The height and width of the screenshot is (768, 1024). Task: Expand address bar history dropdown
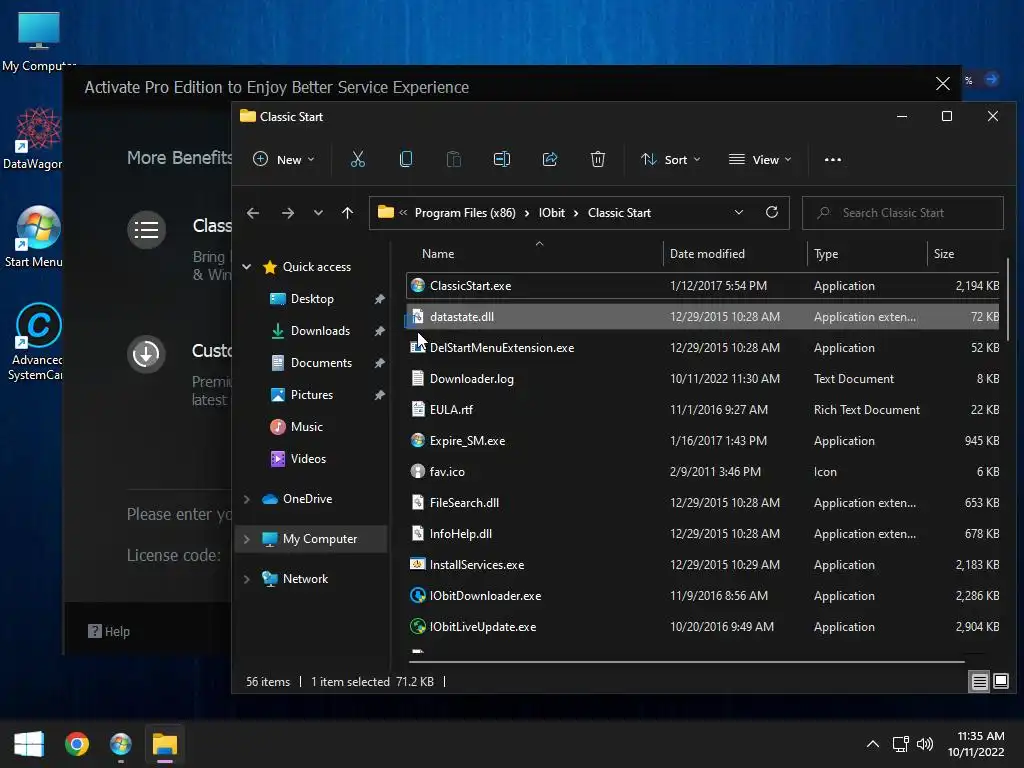click(739, 212)
